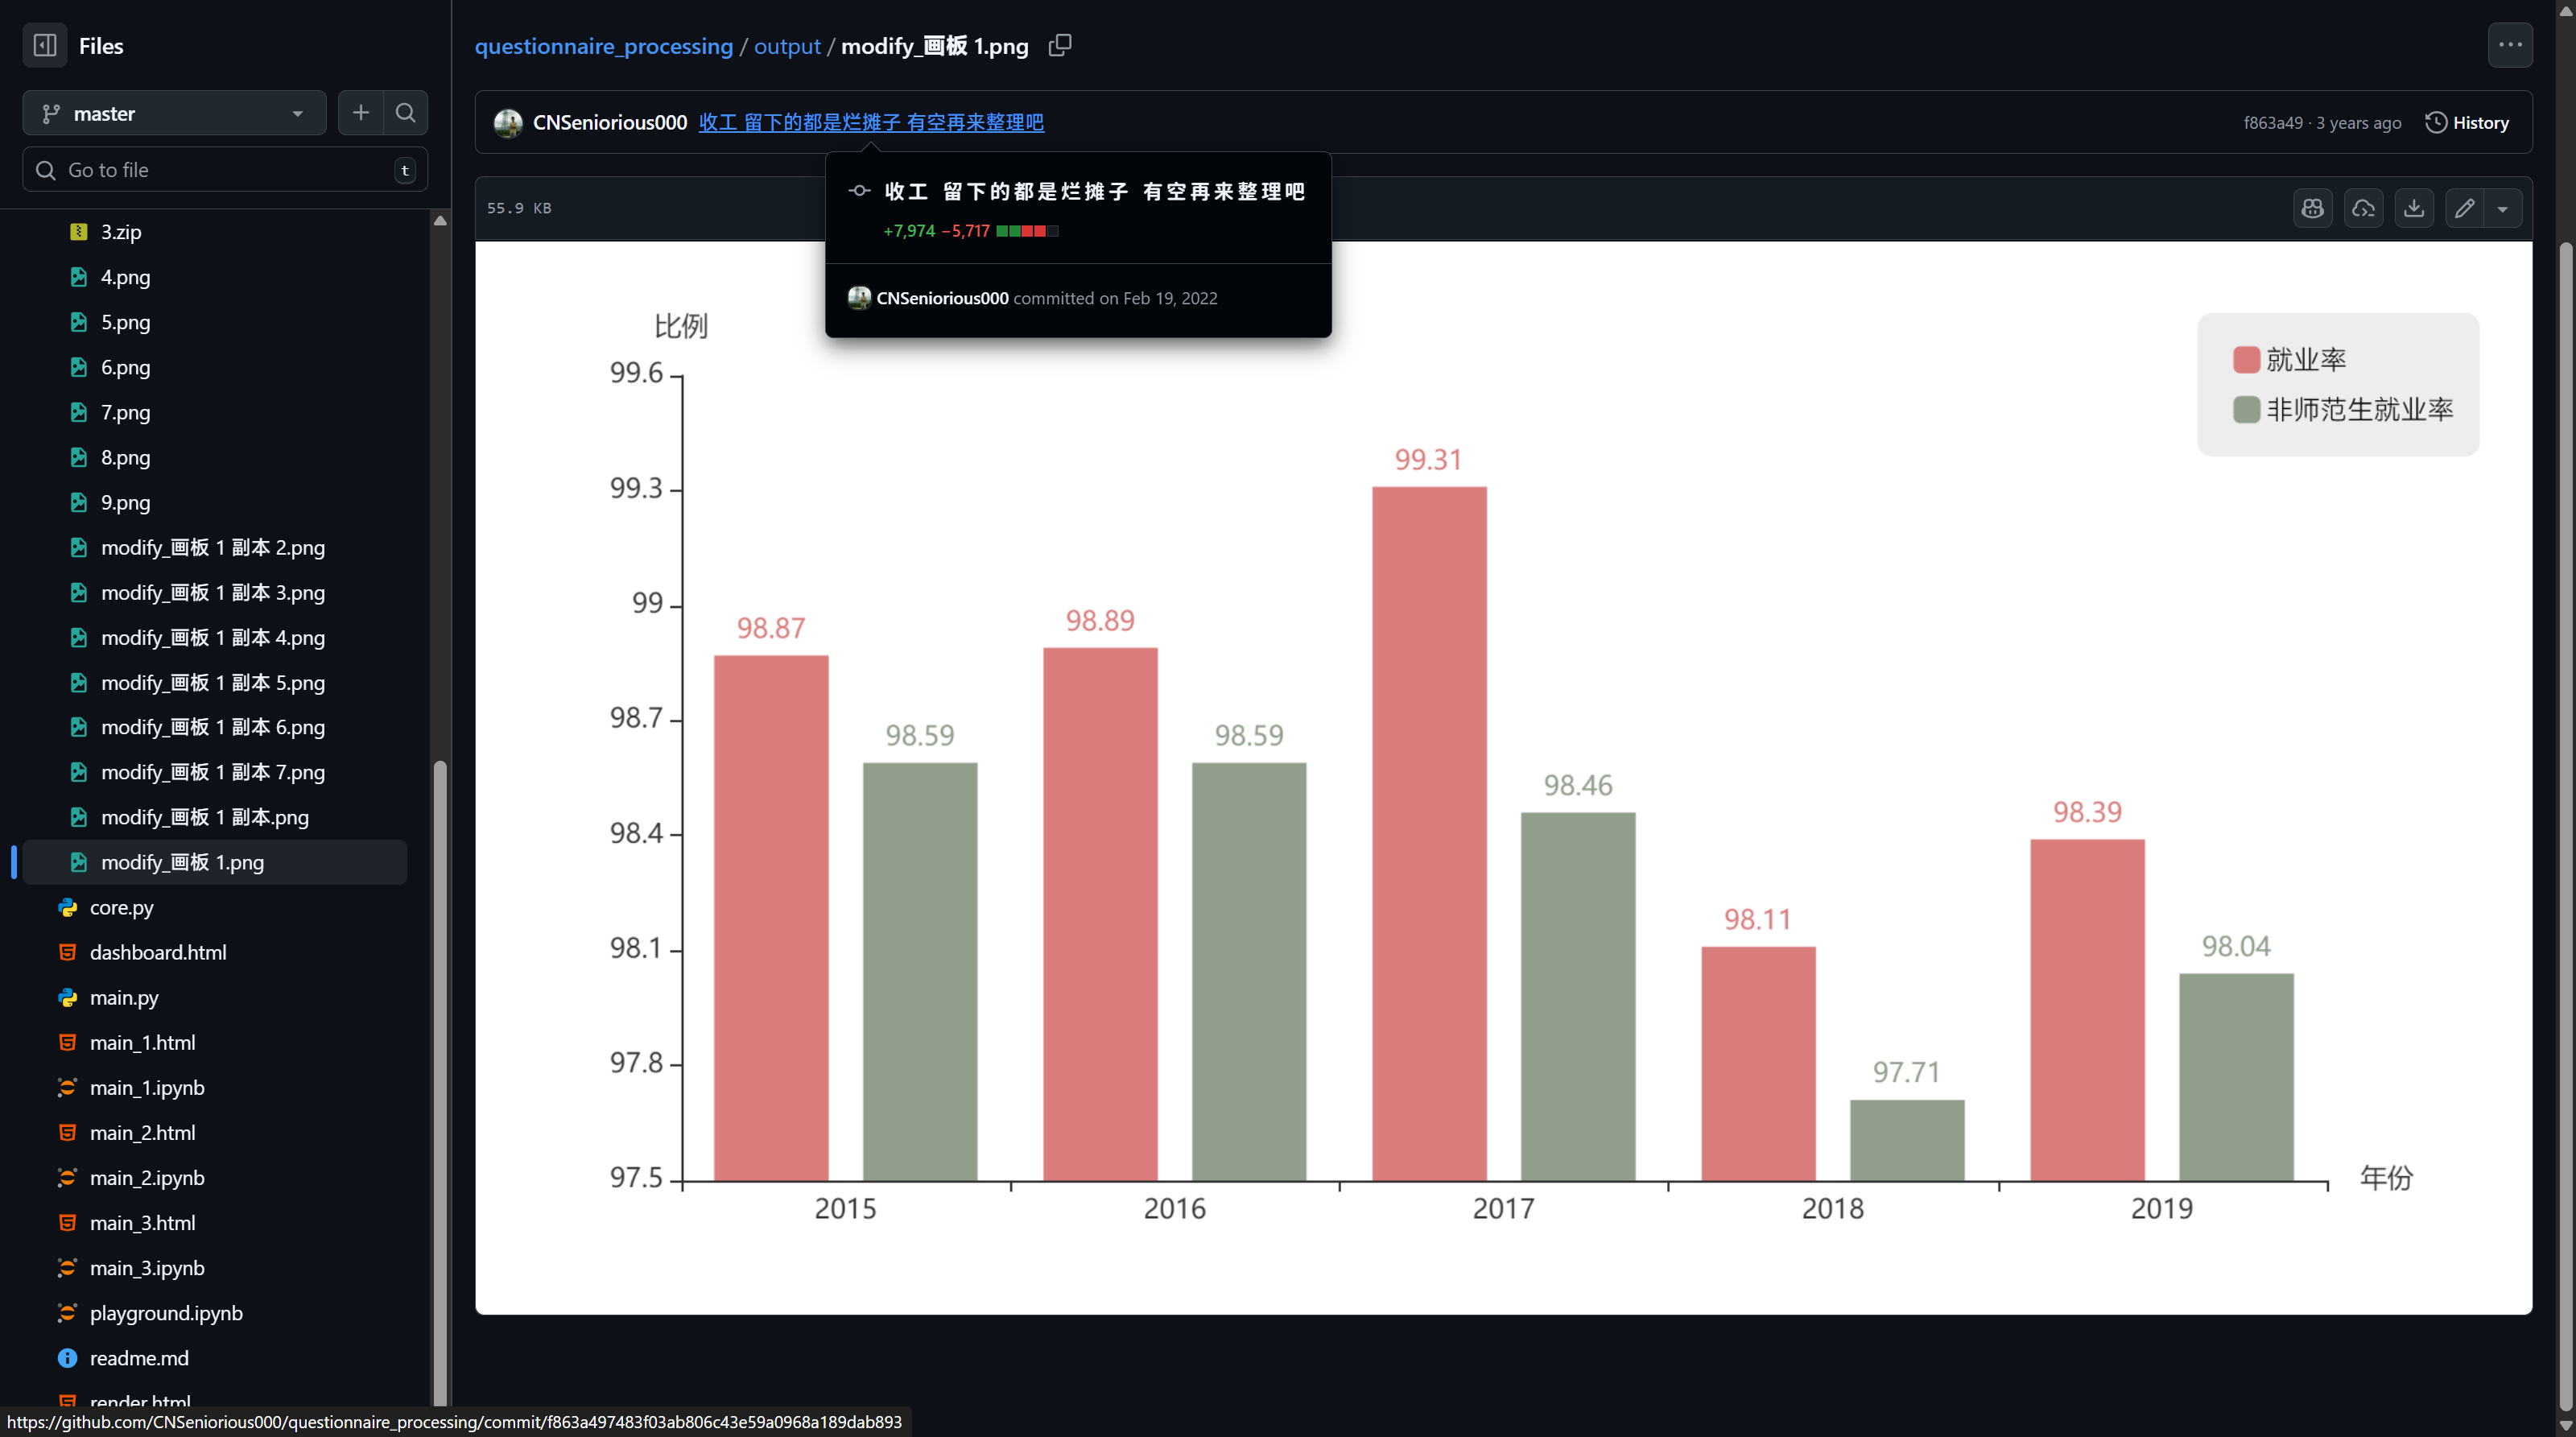Go to questionnaire_processing repository breadcrumb
Viewport: 2576px width, 1437px height.
[x=603, y=46]
